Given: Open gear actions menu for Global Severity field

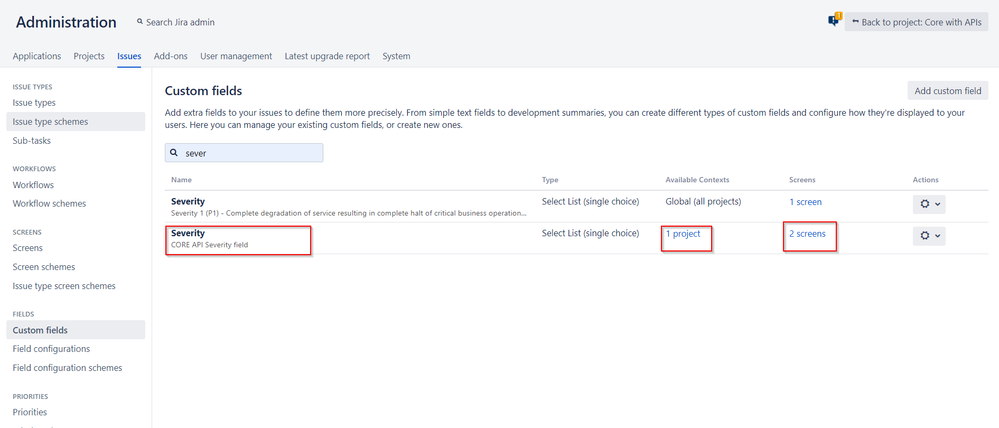Looking at the screenshot, I should coord(928,204).
